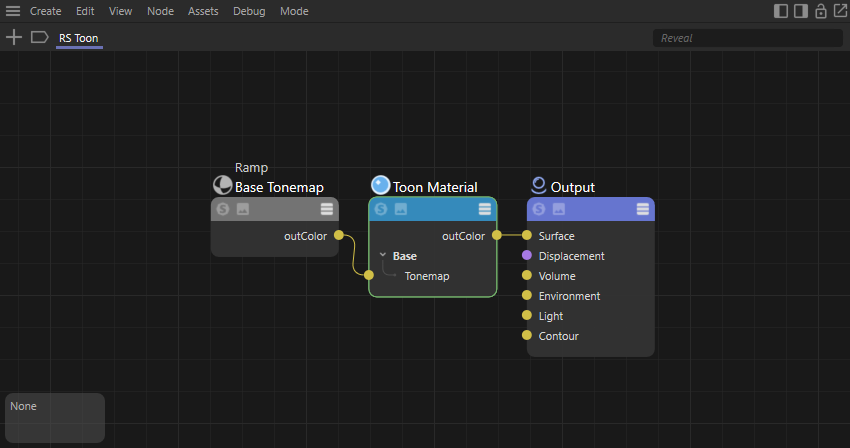Open the Output node options menu

[x=643, y=209]
